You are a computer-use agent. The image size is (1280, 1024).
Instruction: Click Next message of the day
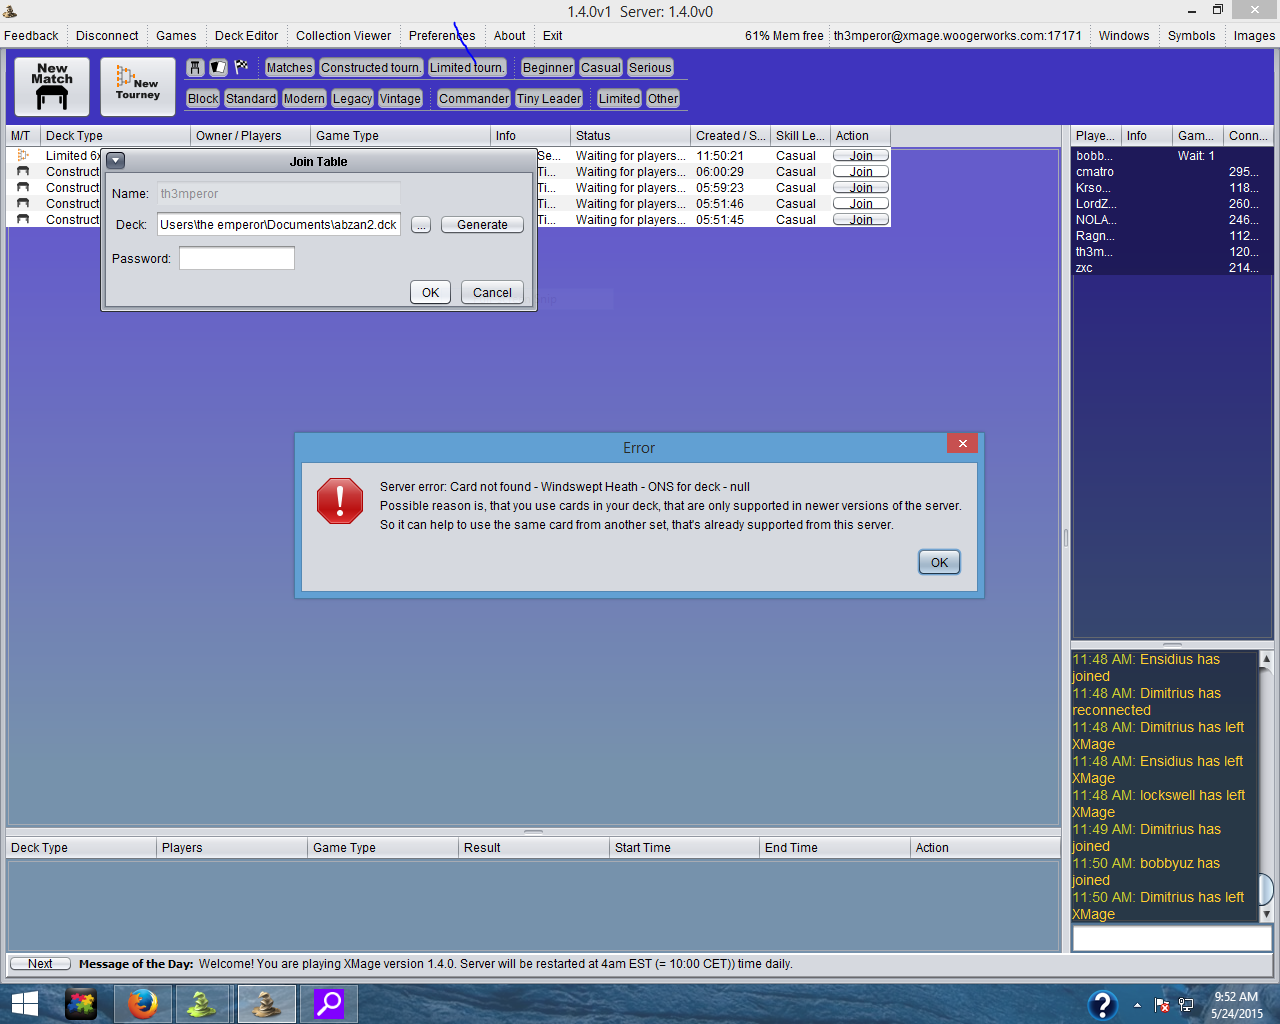40,964
